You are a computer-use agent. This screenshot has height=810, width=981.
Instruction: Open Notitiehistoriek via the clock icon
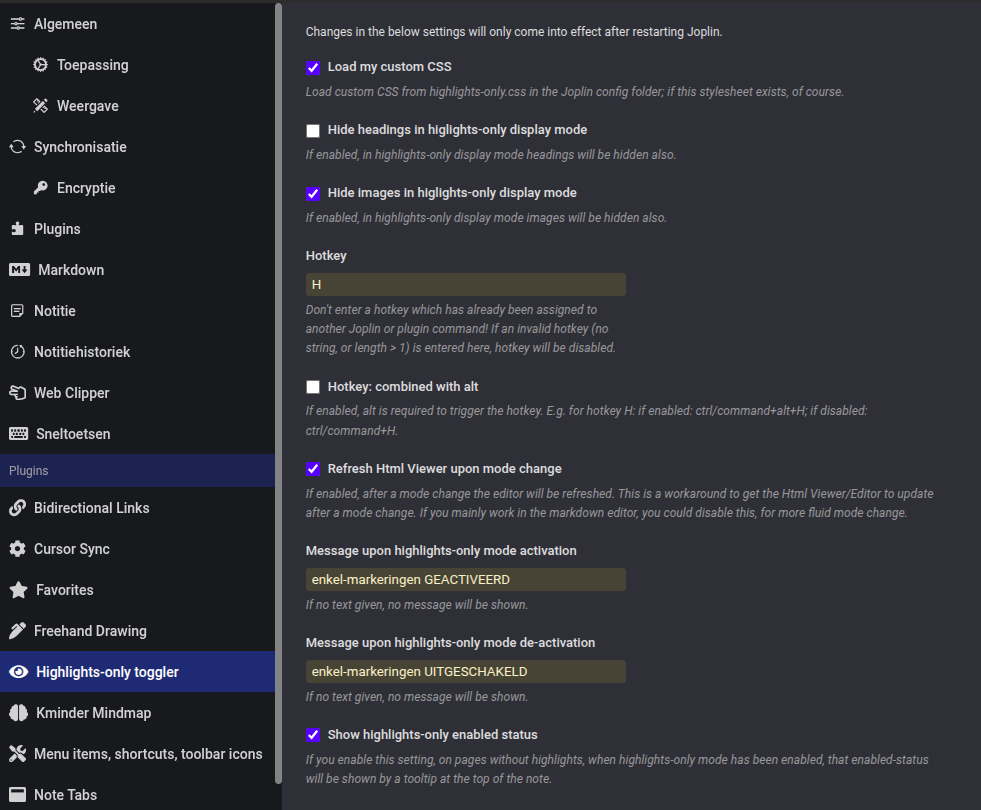[x=18, y=352]
